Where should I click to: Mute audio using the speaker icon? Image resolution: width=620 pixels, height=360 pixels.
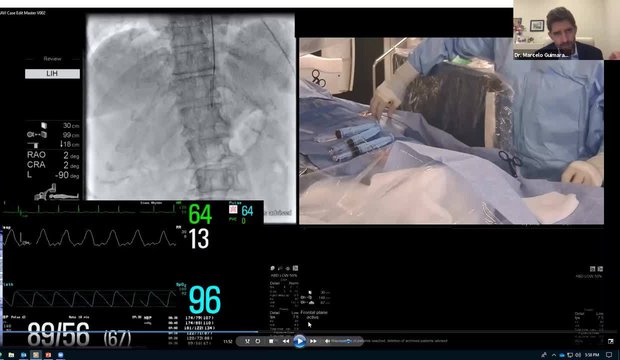(327, 341)
